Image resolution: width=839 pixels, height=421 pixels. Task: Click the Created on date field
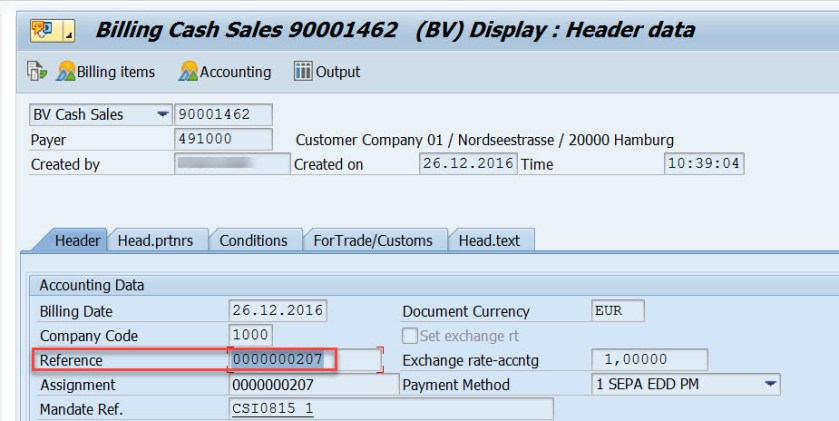tap(468, 164)
